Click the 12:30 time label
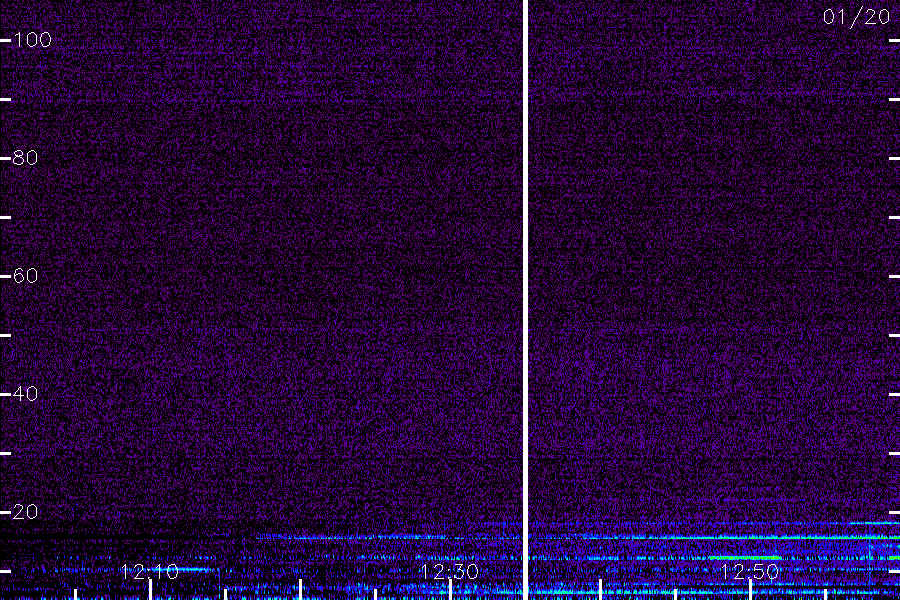 [x=449, y=572]
